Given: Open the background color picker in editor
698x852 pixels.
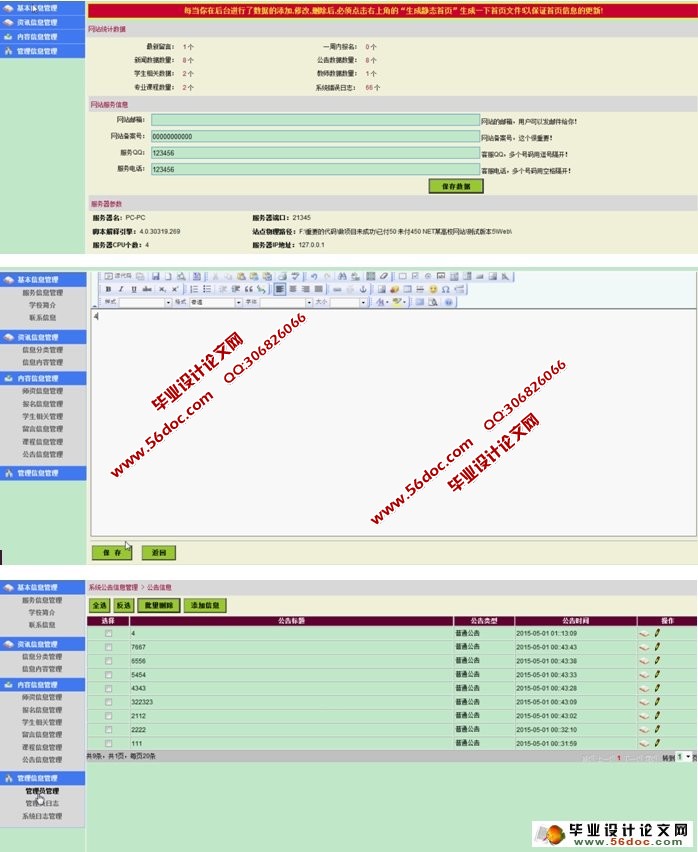Looking at the screenshot, I should 399,302.
